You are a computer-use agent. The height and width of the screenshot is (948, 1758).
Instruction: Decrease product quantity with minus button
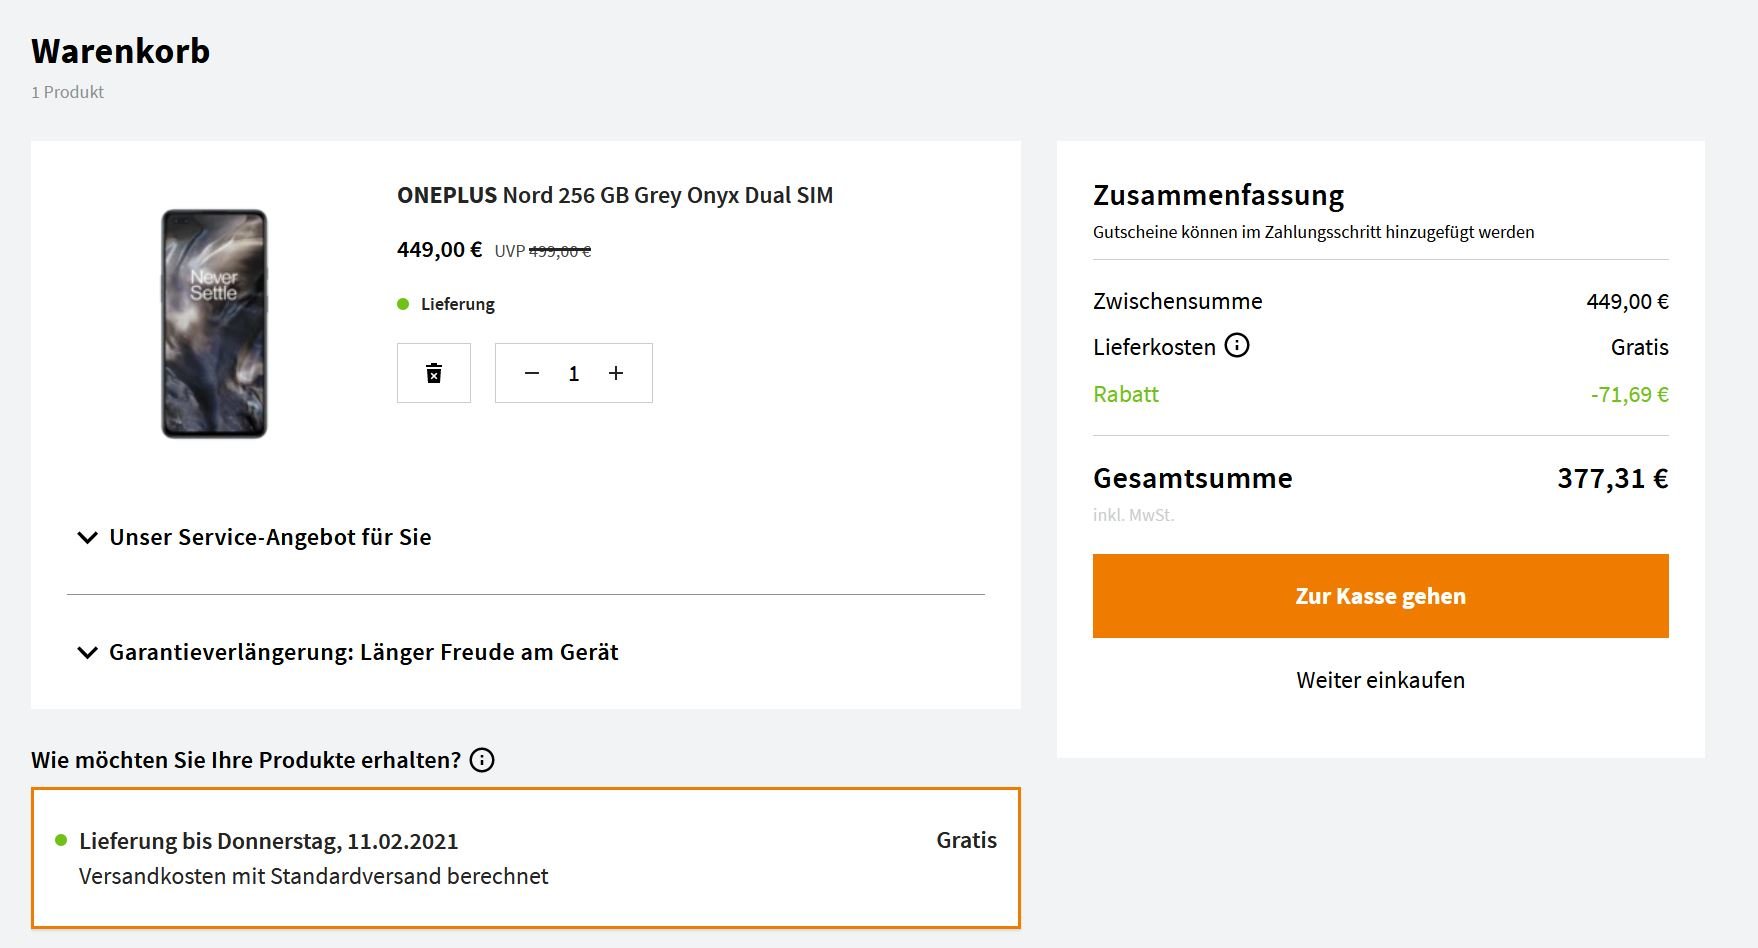pyautogui.click(x=532, y=373)
